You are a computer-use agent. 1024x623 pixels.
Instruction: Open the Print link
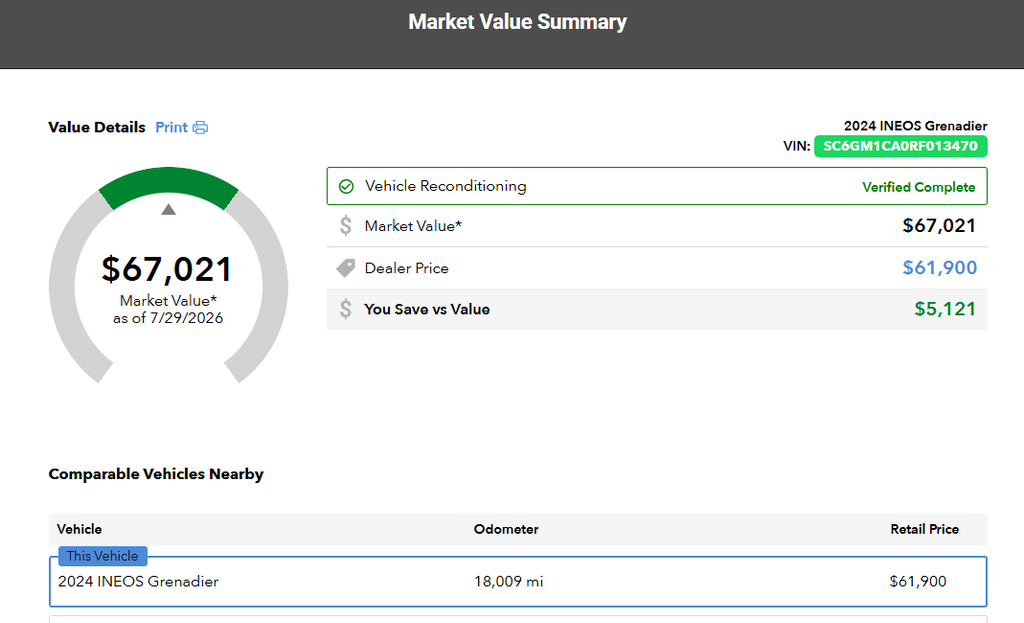[171, 127]
